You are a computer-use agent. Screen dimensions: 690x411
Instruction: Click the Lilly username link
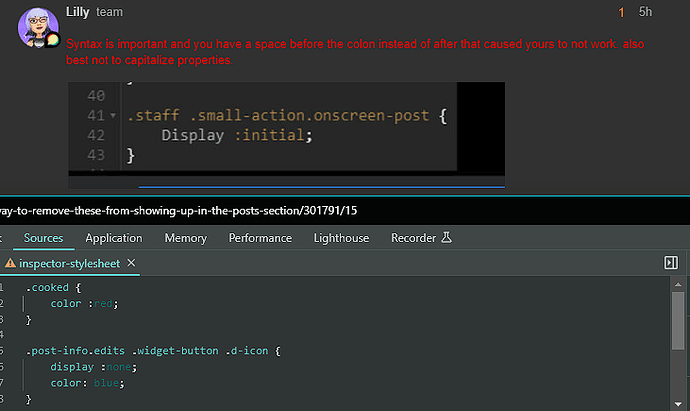(x=77, y=12)
